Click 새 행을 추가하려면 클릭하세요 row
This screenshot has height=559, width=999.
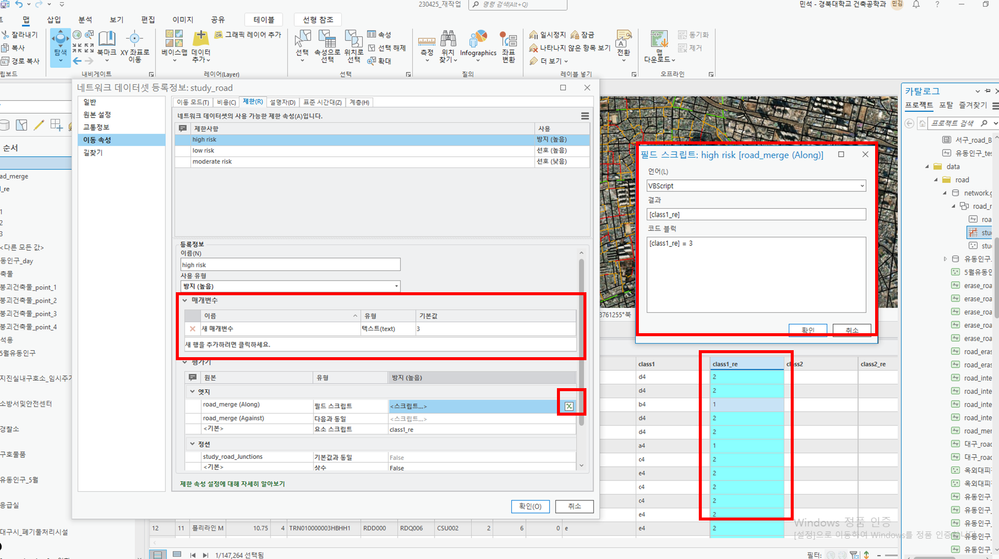380,344
